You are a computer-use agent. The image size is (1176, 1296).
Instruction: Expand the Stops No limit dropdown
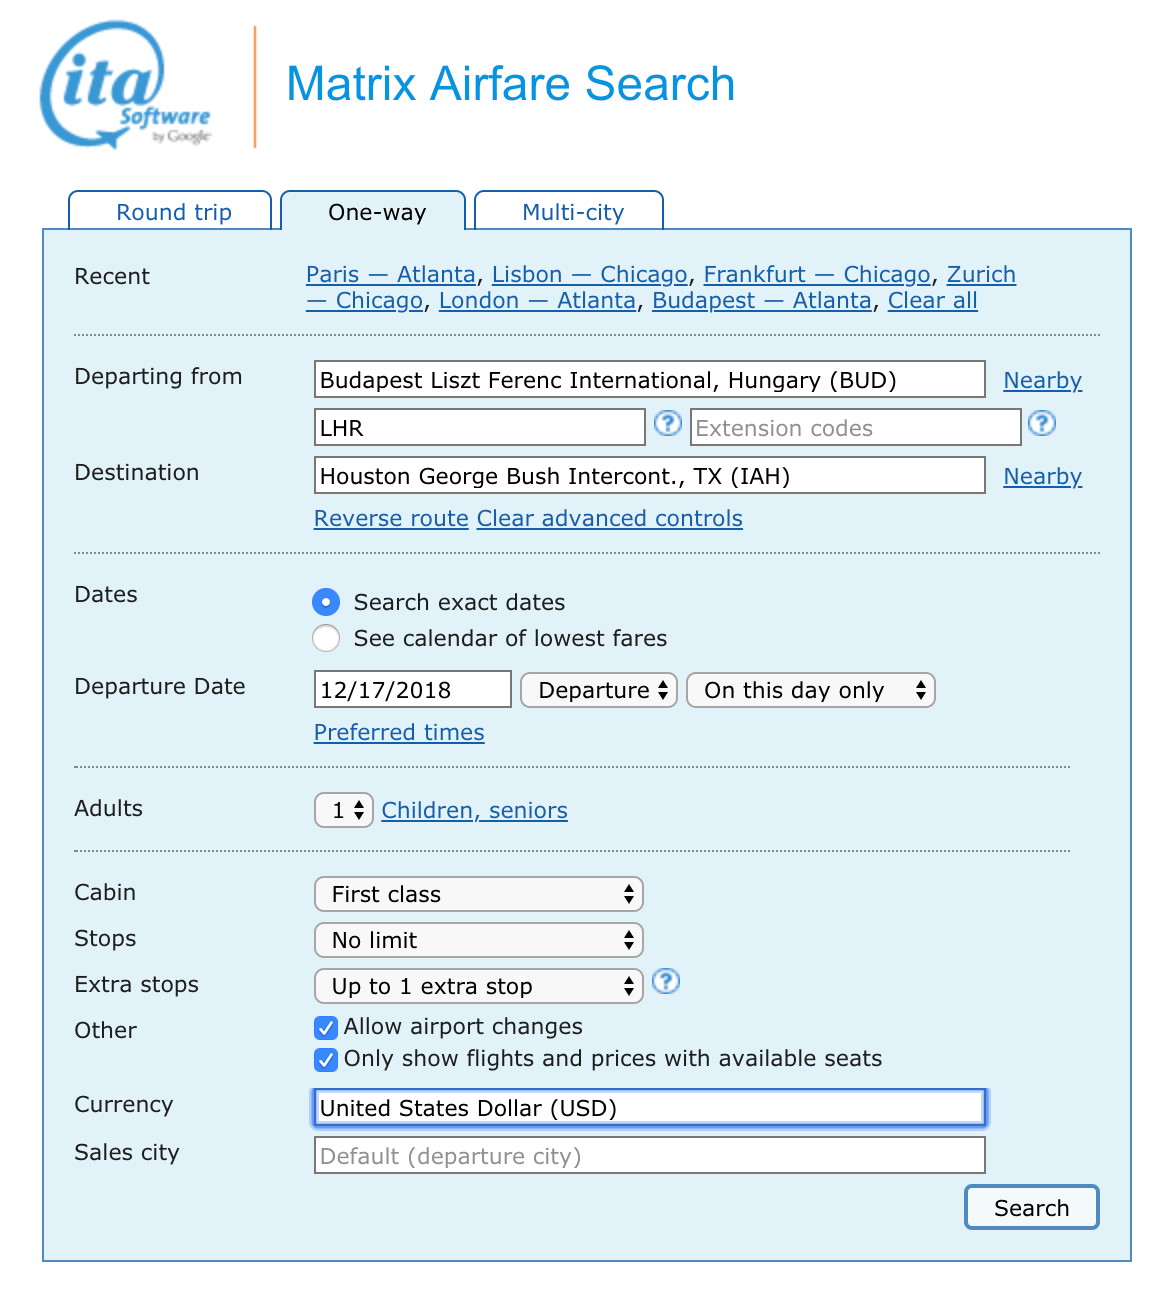tap(478, 940)
